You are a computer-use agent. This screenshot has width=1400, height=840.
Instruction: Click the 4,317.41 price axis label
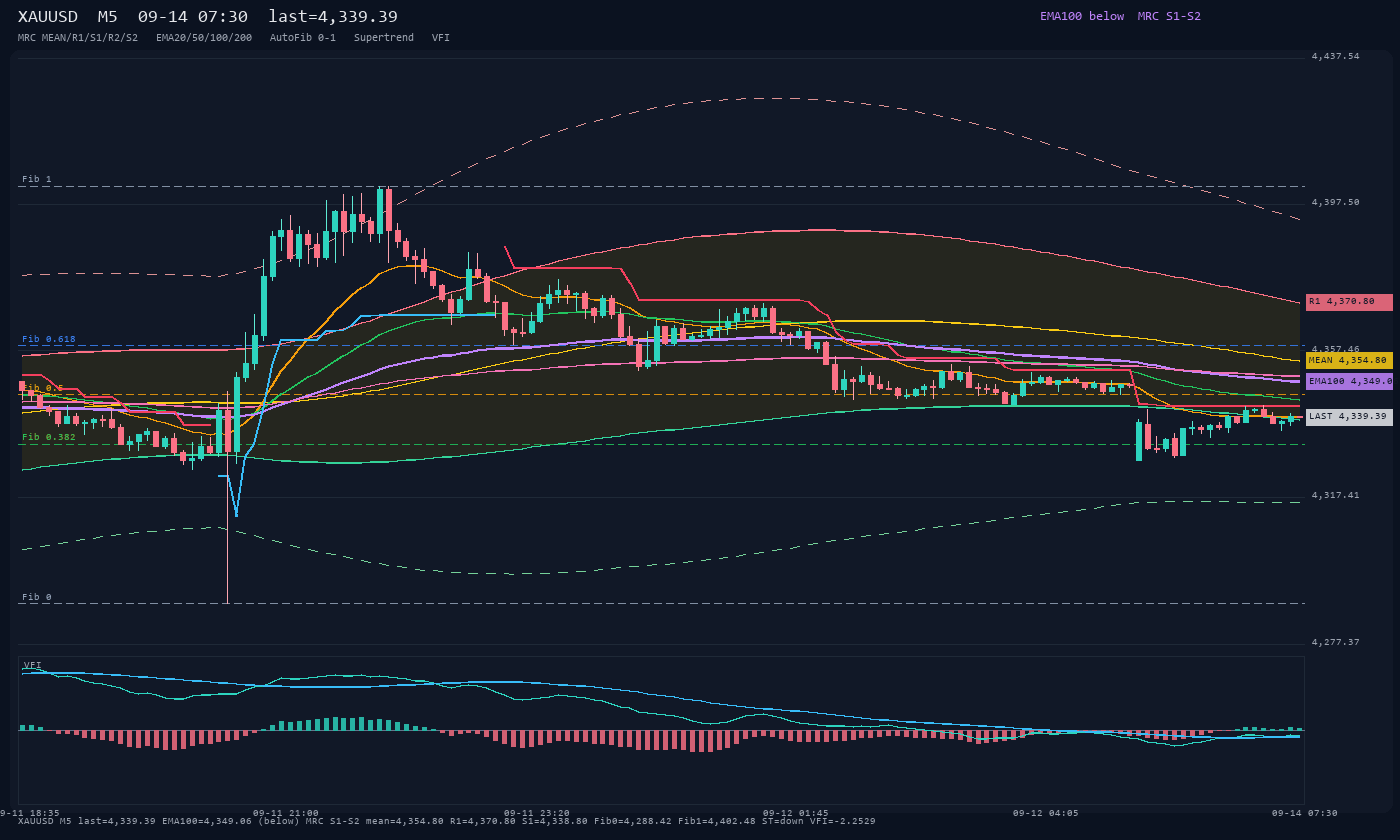point(1335,495)
